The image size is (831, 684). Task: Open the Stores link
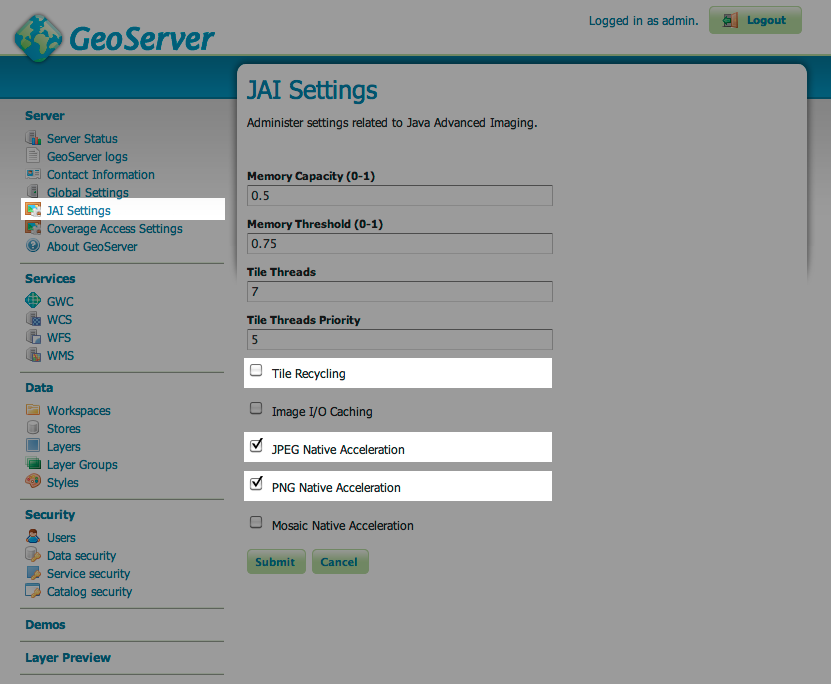(64, 429)
